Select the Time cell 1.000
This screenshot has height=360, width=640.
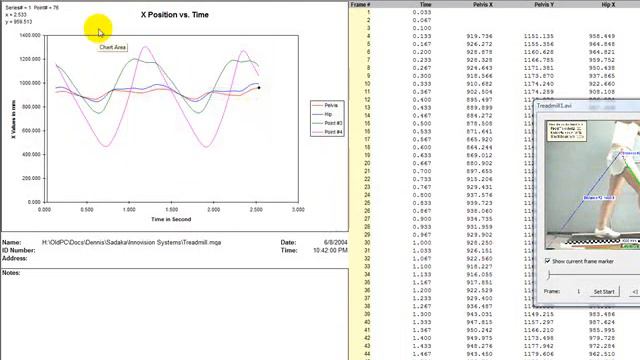422,242
